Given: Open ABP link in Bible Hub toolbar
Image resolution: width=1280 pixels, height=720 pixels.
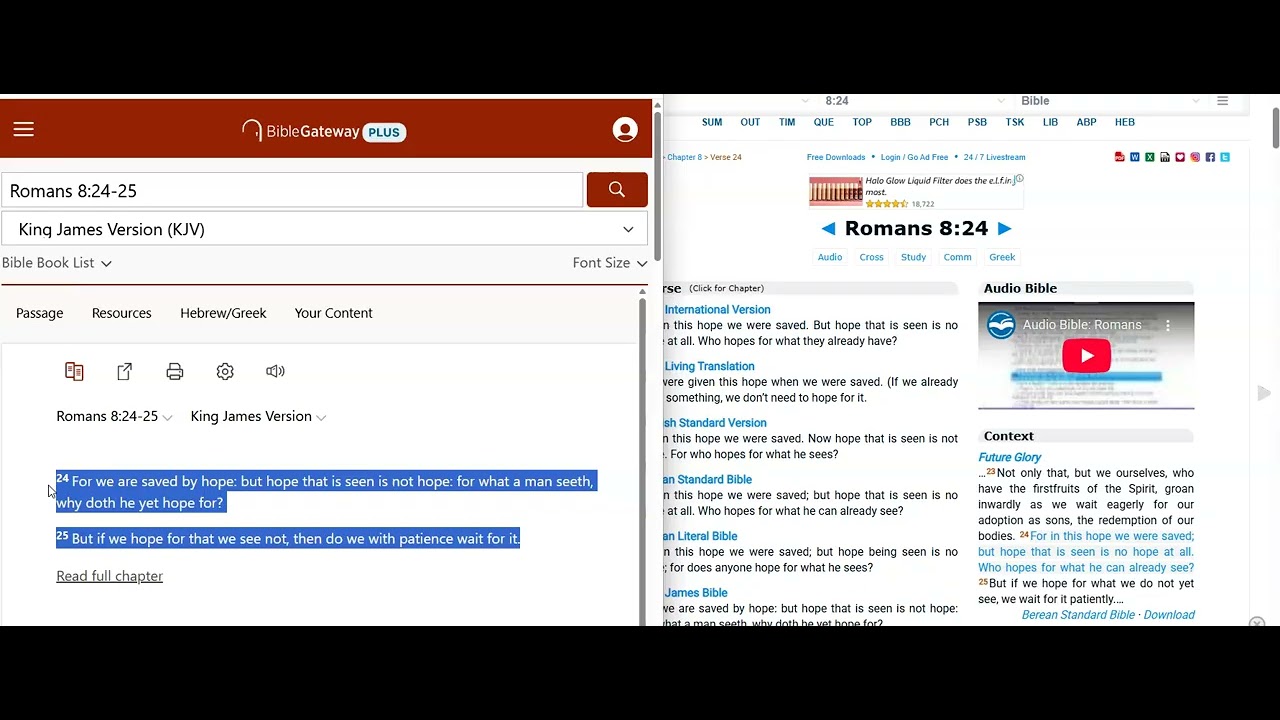Looking at the screenshot, I should point(1086,122).
